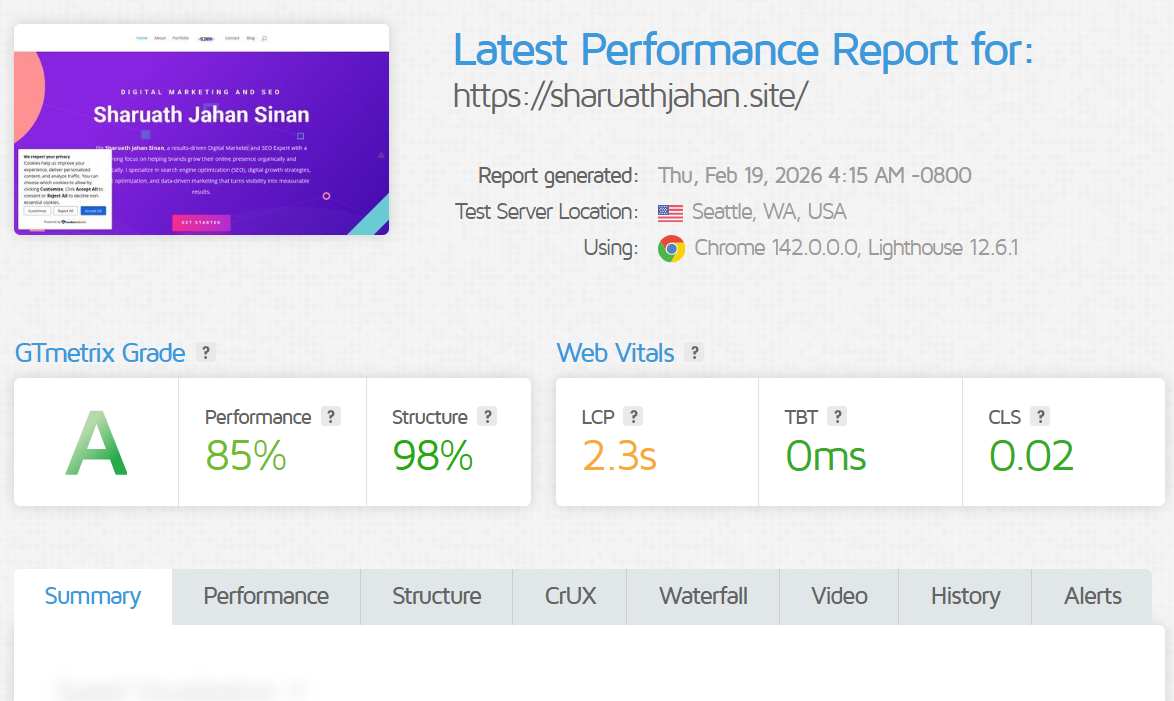The image size is (1174, 701).
Task: Open the Structure tab
Action: click(x=436, y=596)
